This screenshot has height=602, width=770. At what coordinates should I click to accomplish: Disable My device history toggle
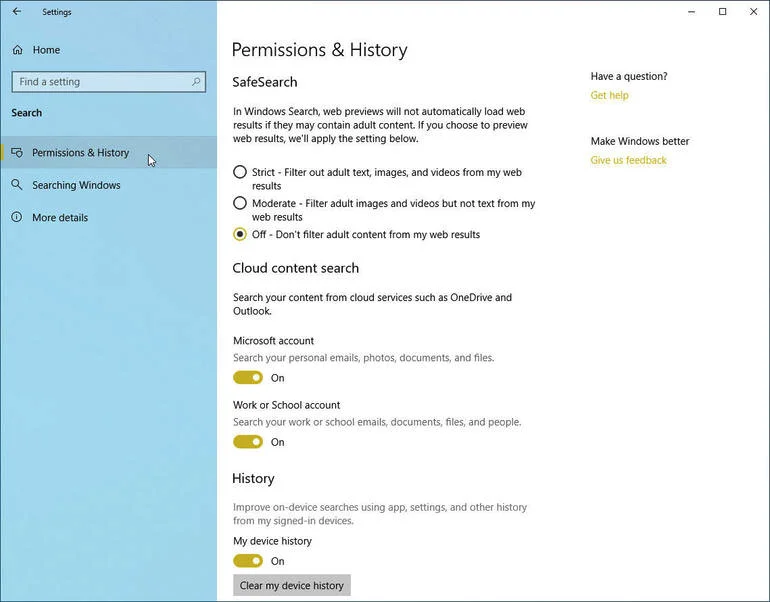point(248,561)
